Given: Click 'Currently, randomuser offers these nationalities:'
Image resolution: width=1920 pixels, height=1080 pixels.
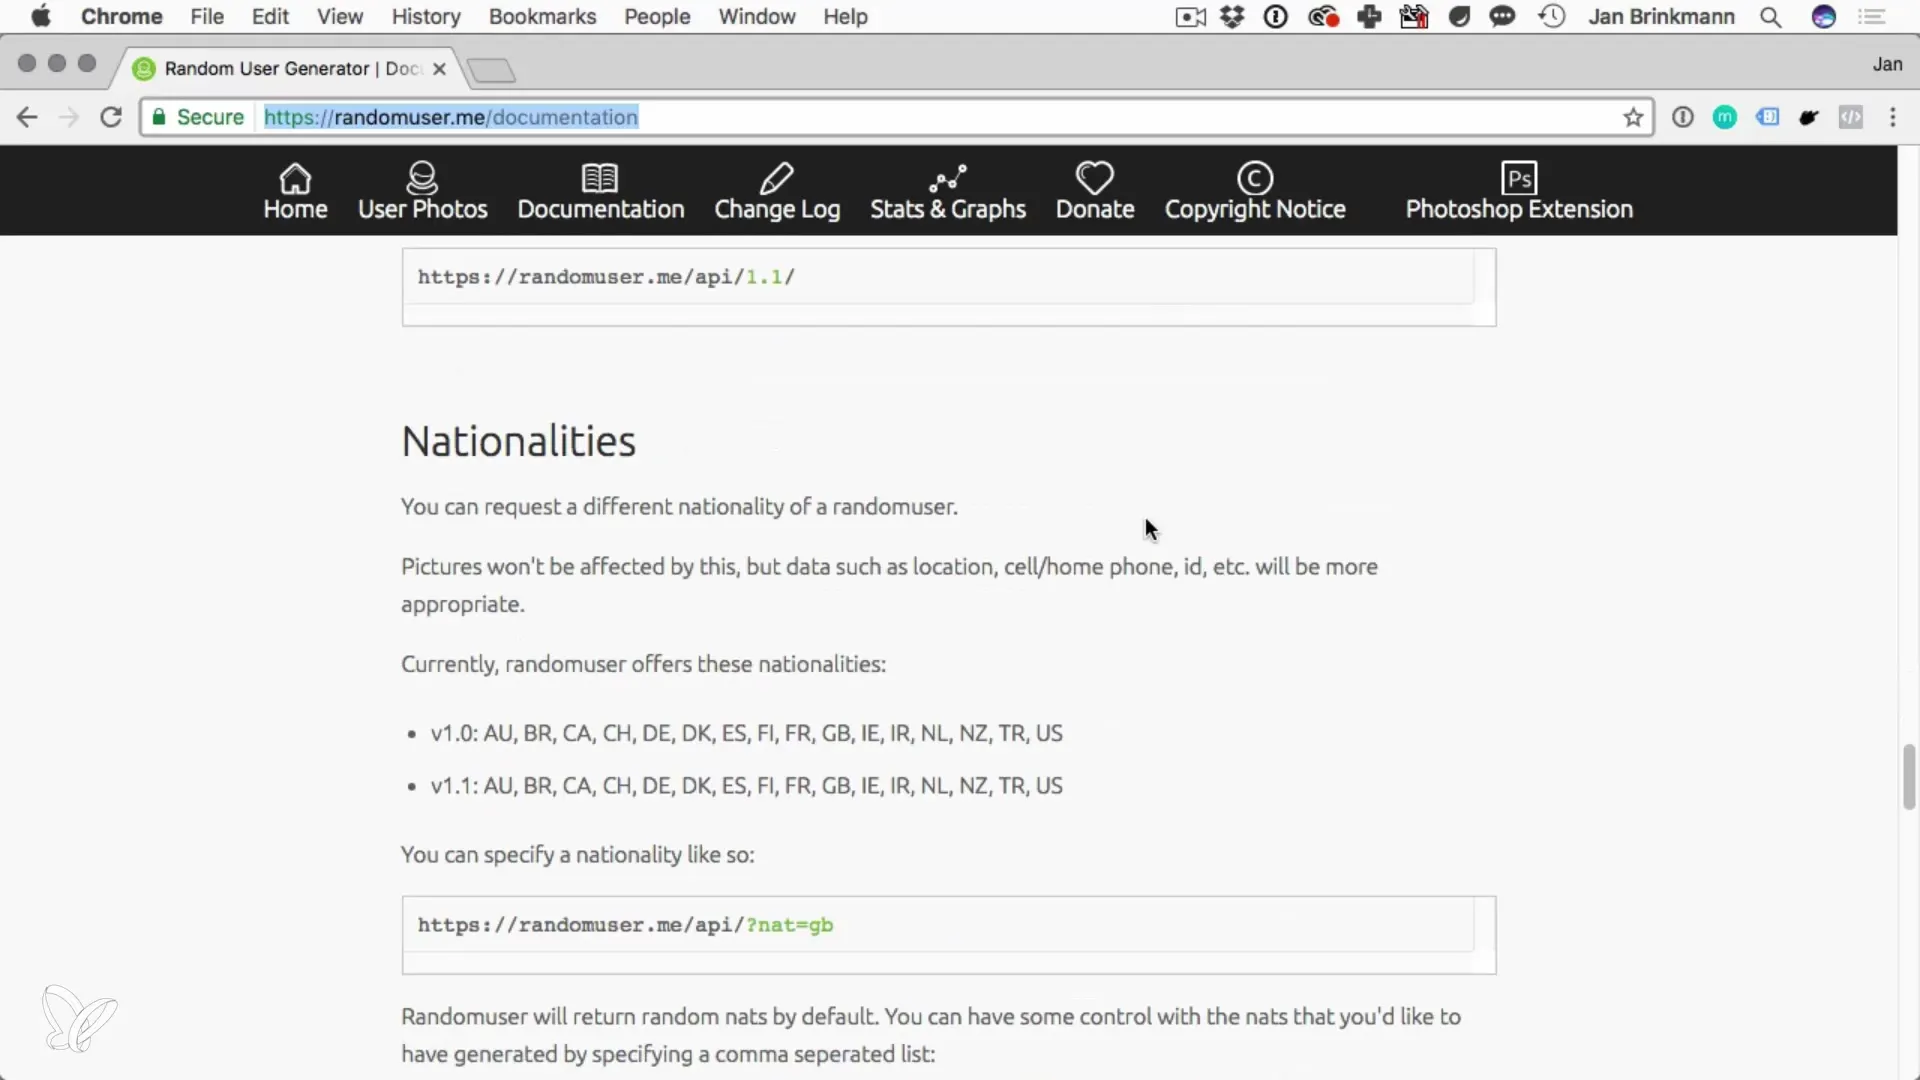Looking at the screenshot, I should (643, 664).
